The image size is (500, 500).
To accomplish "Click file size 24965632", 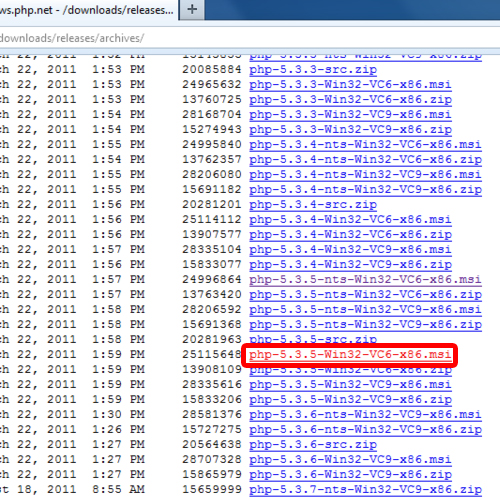I will [212, 84].
